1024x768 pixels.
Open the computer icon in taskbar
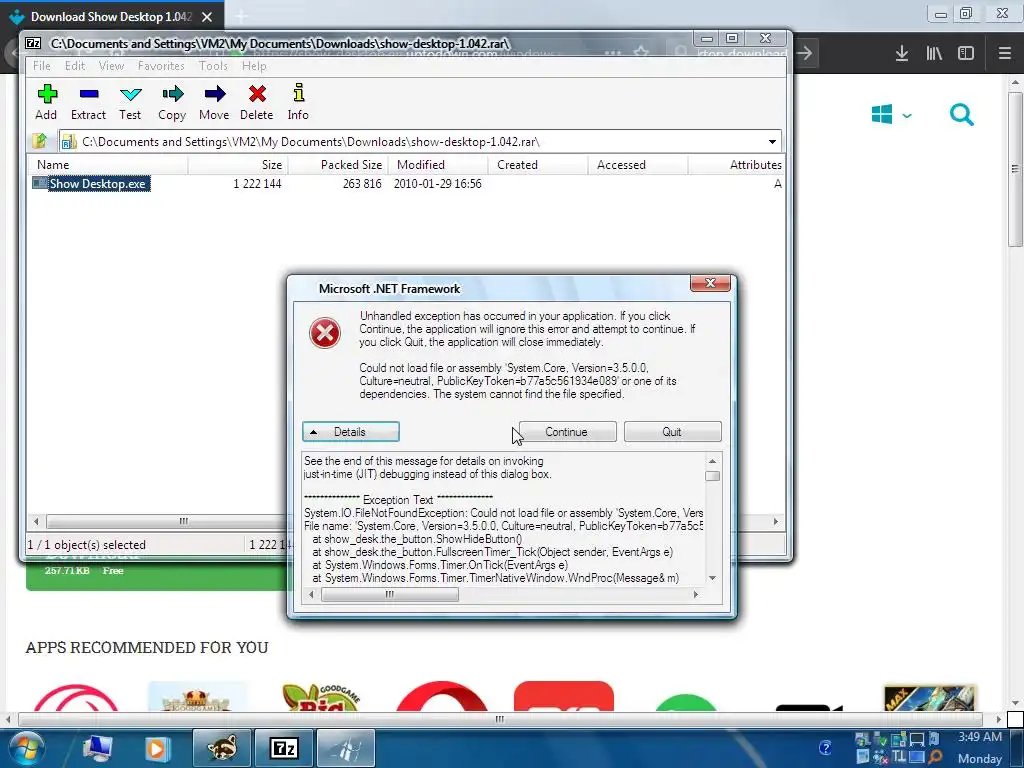(x=97, y=748)
